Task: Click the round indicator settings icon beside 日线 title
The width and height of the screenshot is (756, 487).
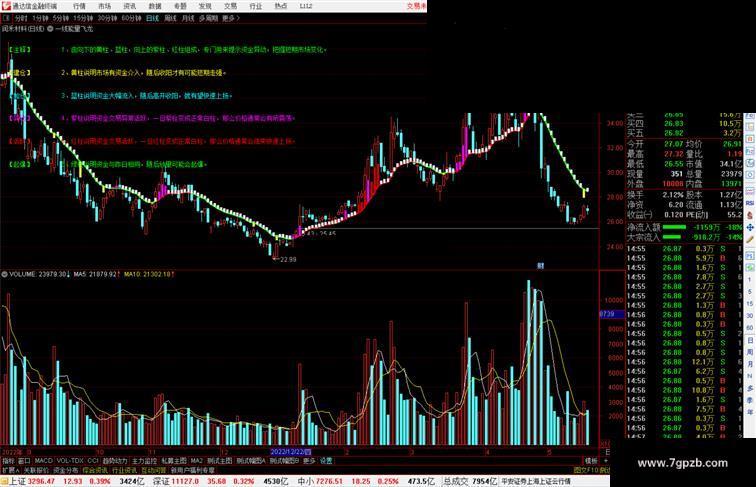Action: (50, 29)
